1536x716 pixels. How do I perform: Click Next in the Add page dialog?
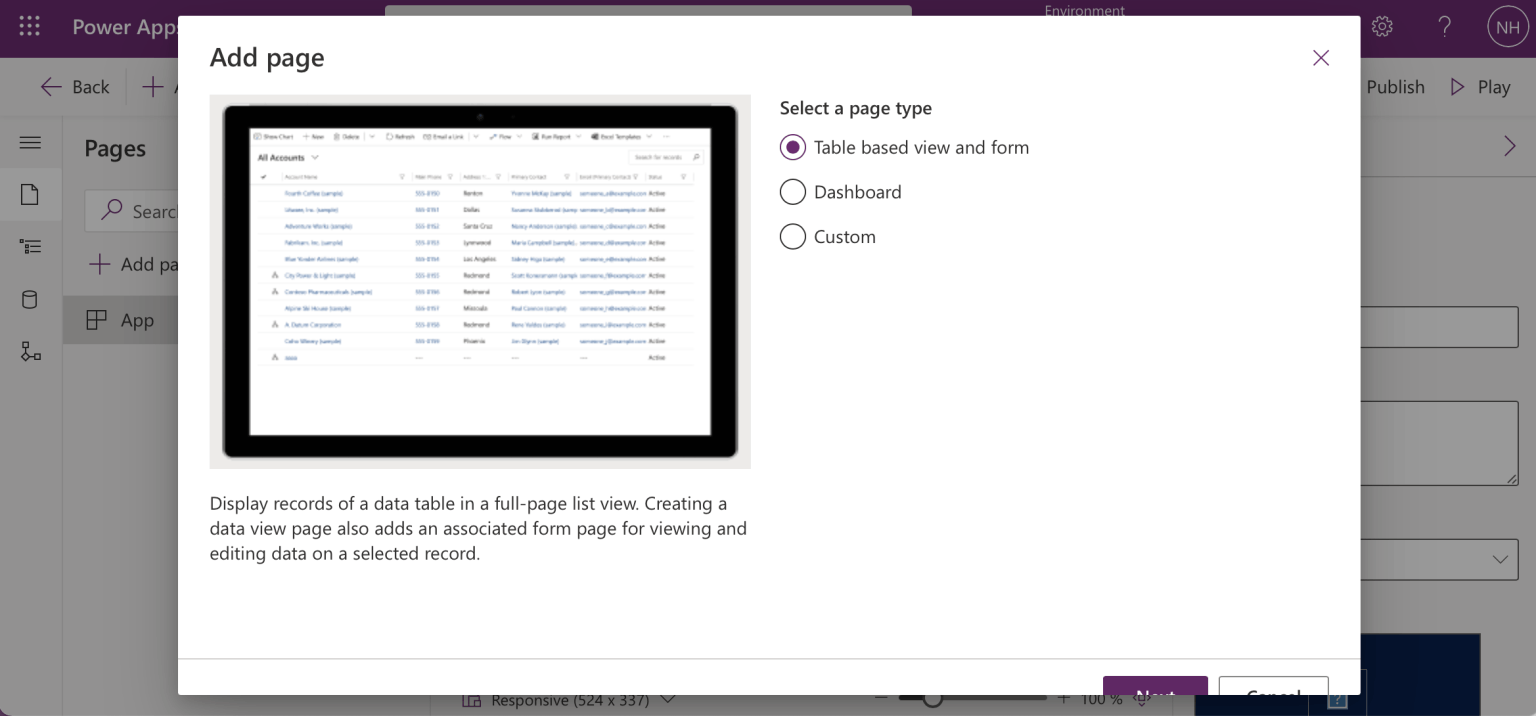[x=1155, y=688]
